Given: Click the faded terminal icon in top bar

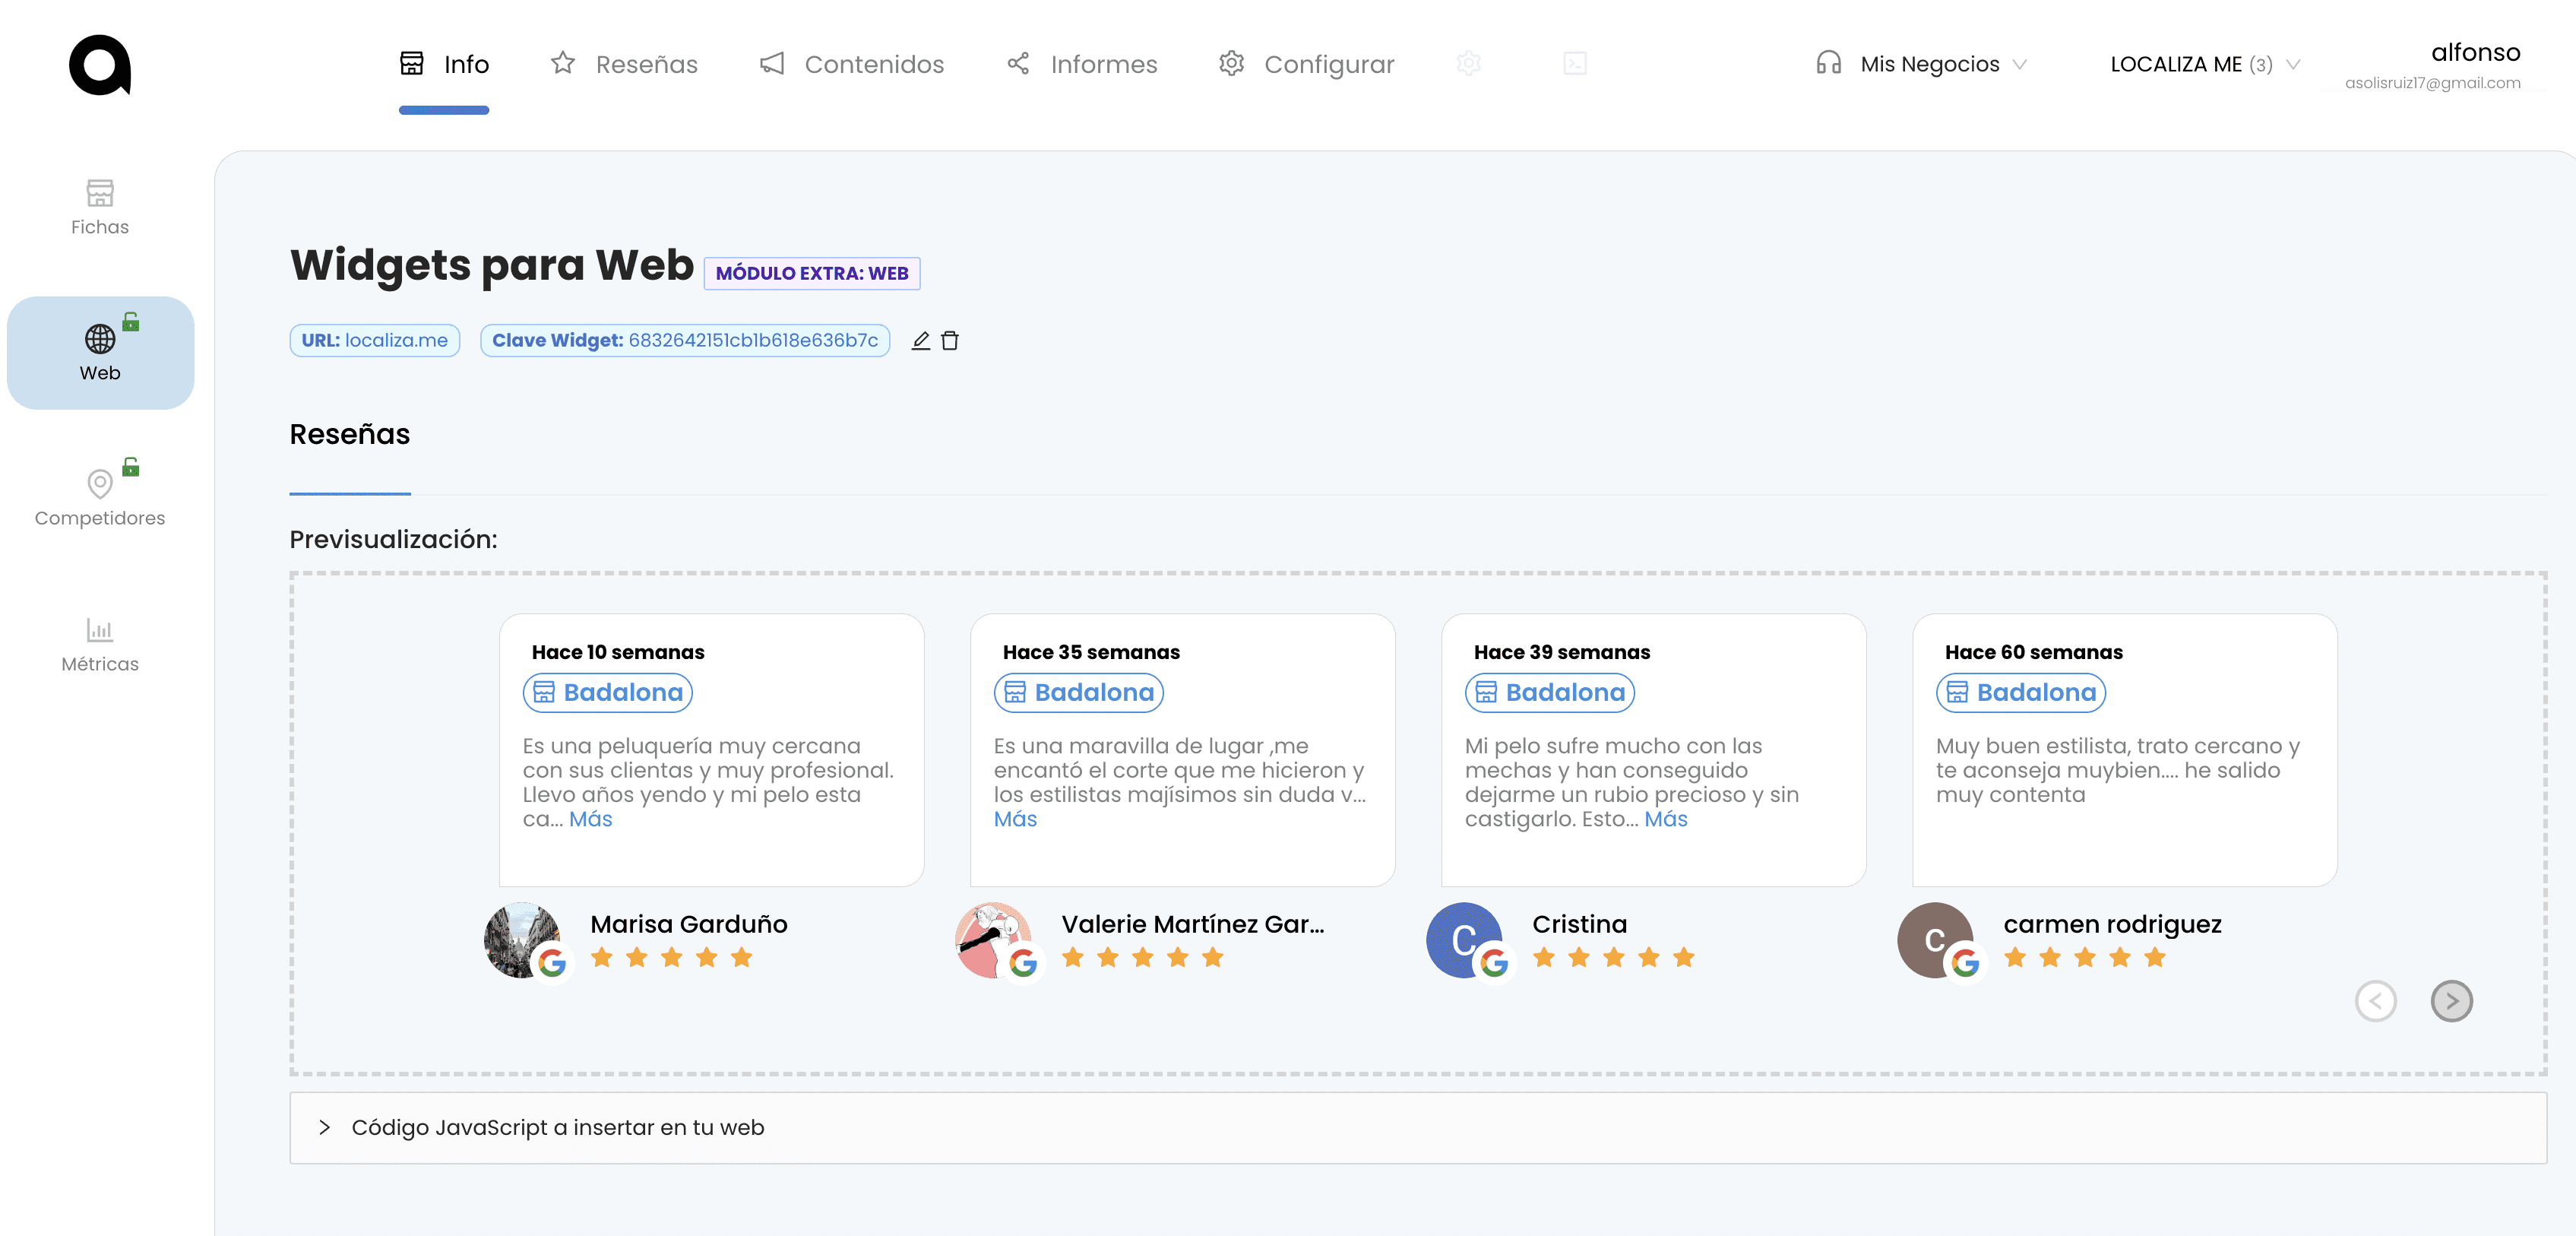Looking at the screenshot, I should coord(1575,64).
